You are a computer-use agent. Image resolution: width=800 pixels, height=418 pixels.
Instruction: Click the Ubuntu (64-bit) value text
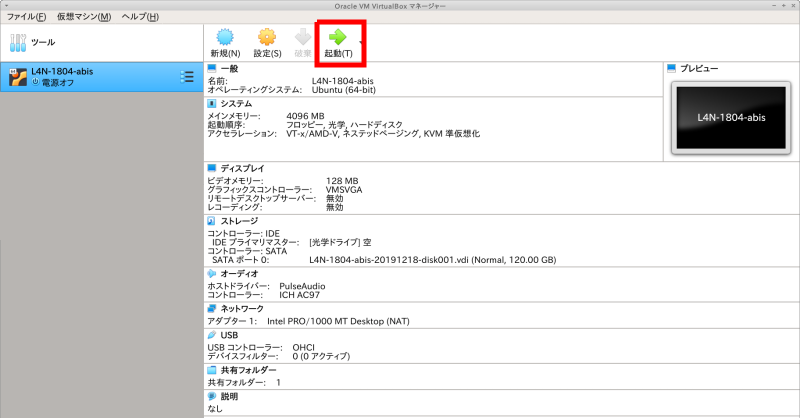344,90
